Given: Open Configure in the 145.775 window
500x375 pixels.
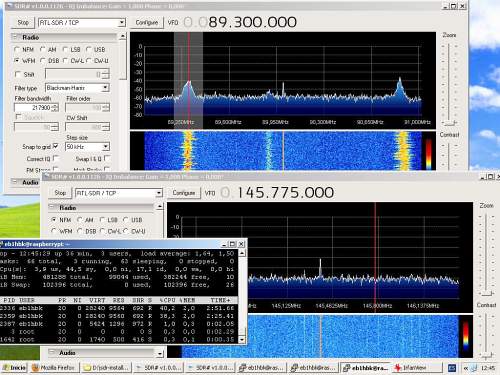Looking at the screenshot, I should pyautogui.click(x=184, y=193).
